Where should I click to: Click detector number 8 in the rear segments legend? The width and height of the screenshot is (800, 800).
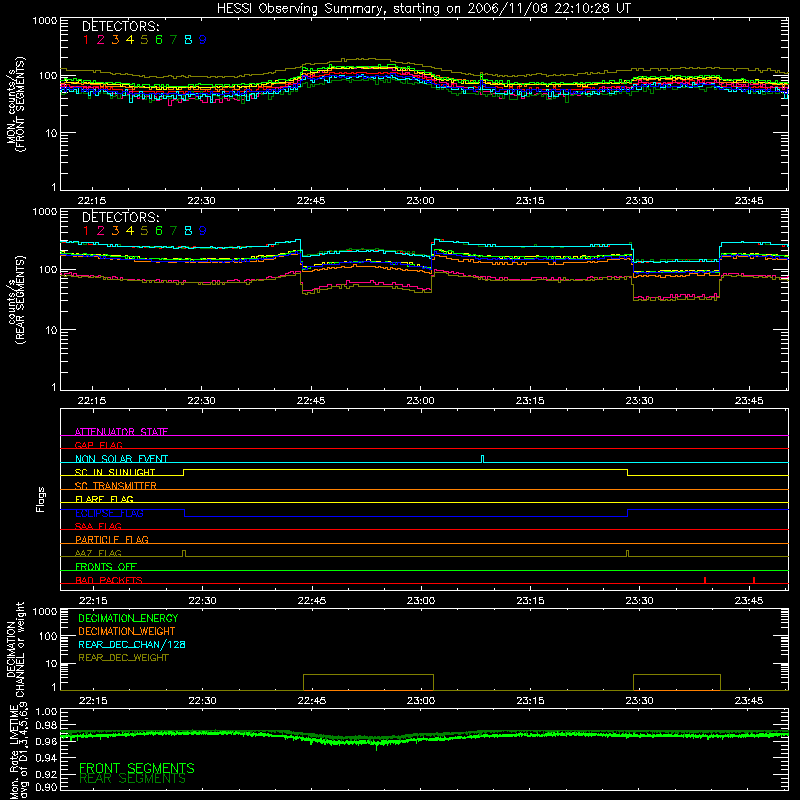[x=188, y=231]
